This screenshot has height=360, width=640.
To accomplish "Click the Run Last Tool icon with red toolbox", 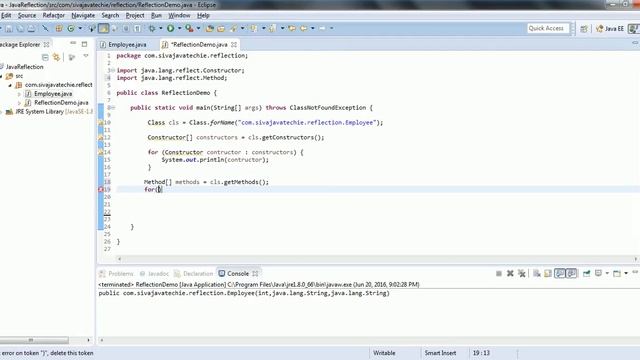I will click(189, 28).
